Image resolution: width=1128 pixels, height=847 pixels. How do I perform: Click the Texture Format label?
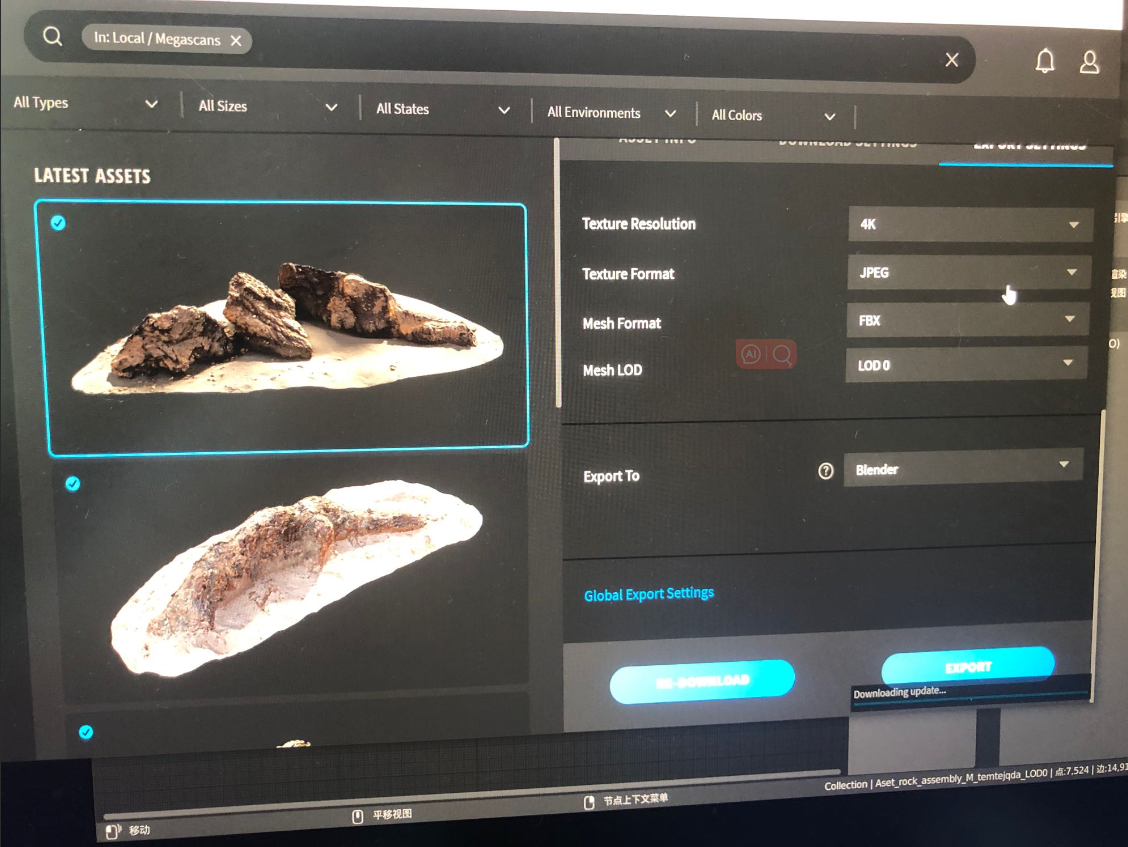628,273
